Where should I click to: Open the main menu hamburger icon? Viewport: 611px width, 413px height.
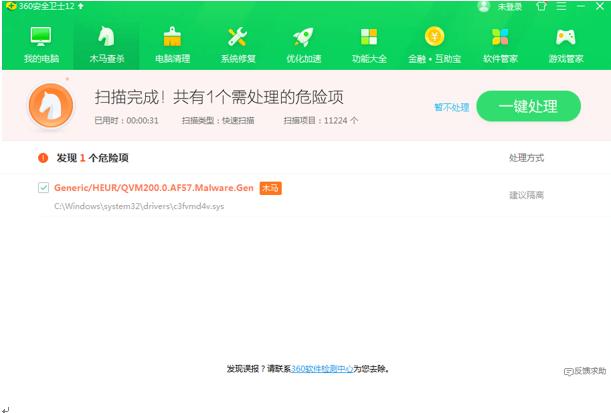coord(561,6)
